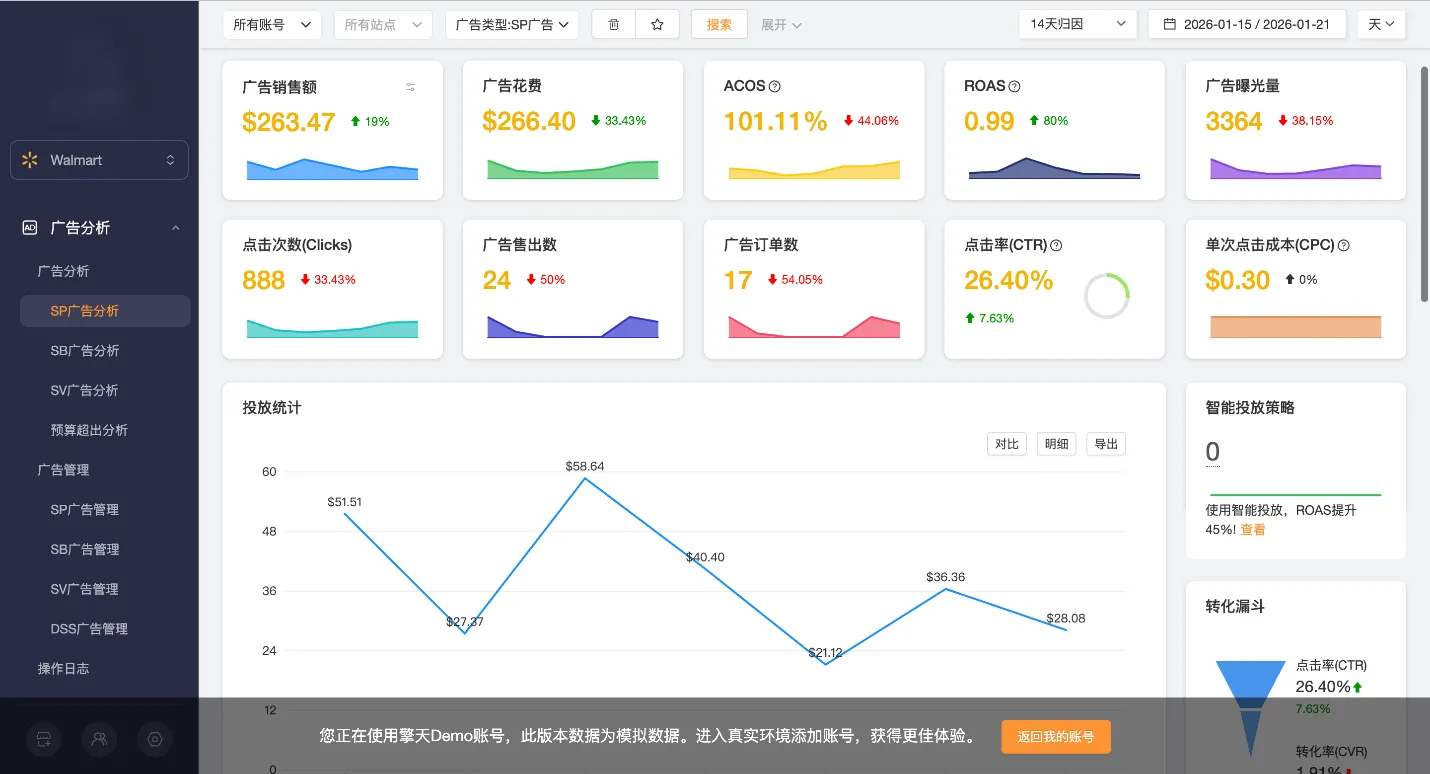Click the sort icon on the 广告销售额 card

point(410,87)
